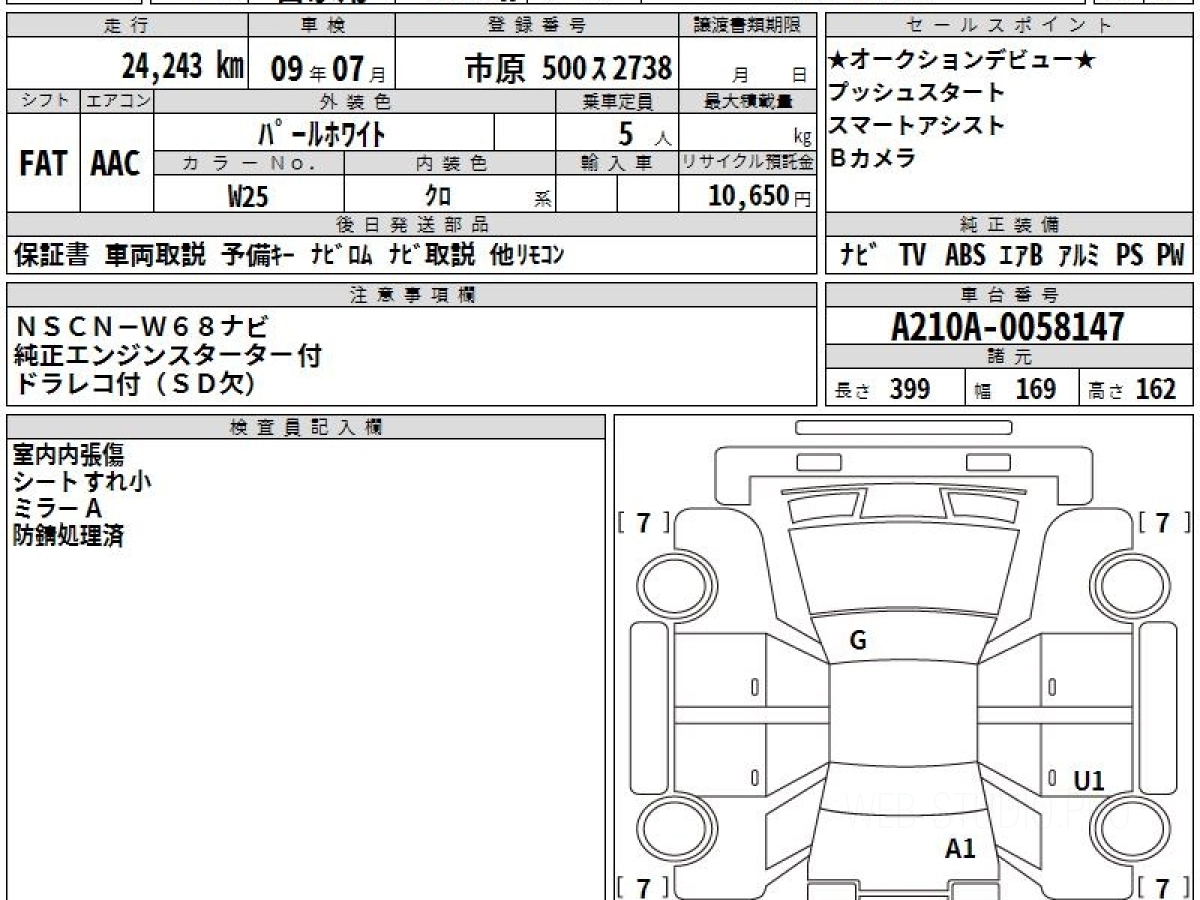Click the G mark on the windshield diagram
Image resolution: width=1200 pixels, height=900 pixels.
[857, 642]
